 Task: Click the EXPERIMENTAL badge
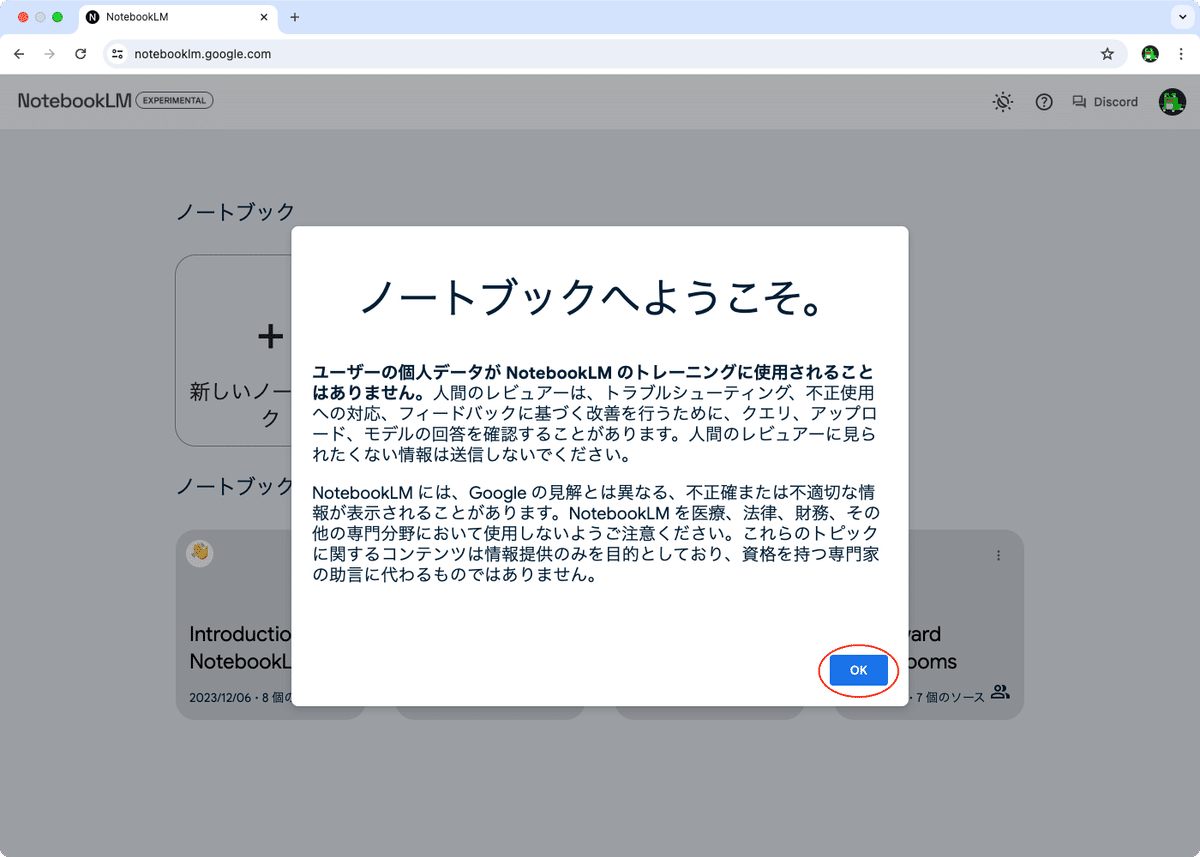pos(174,101)
